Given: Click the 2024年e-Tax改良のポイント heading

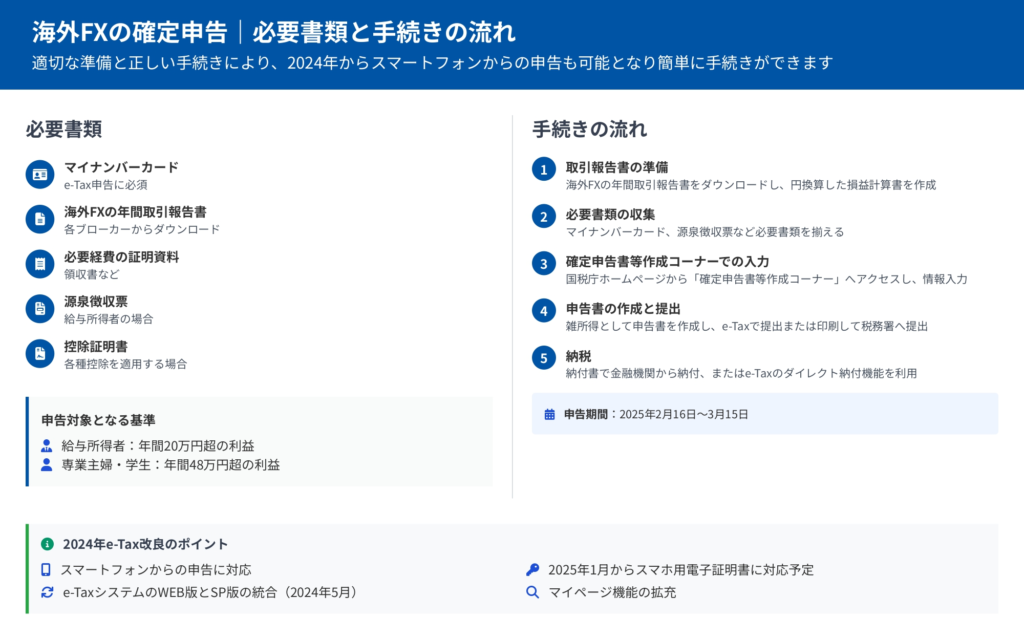Looking at the screenshot, I should (x=145, y=544).
